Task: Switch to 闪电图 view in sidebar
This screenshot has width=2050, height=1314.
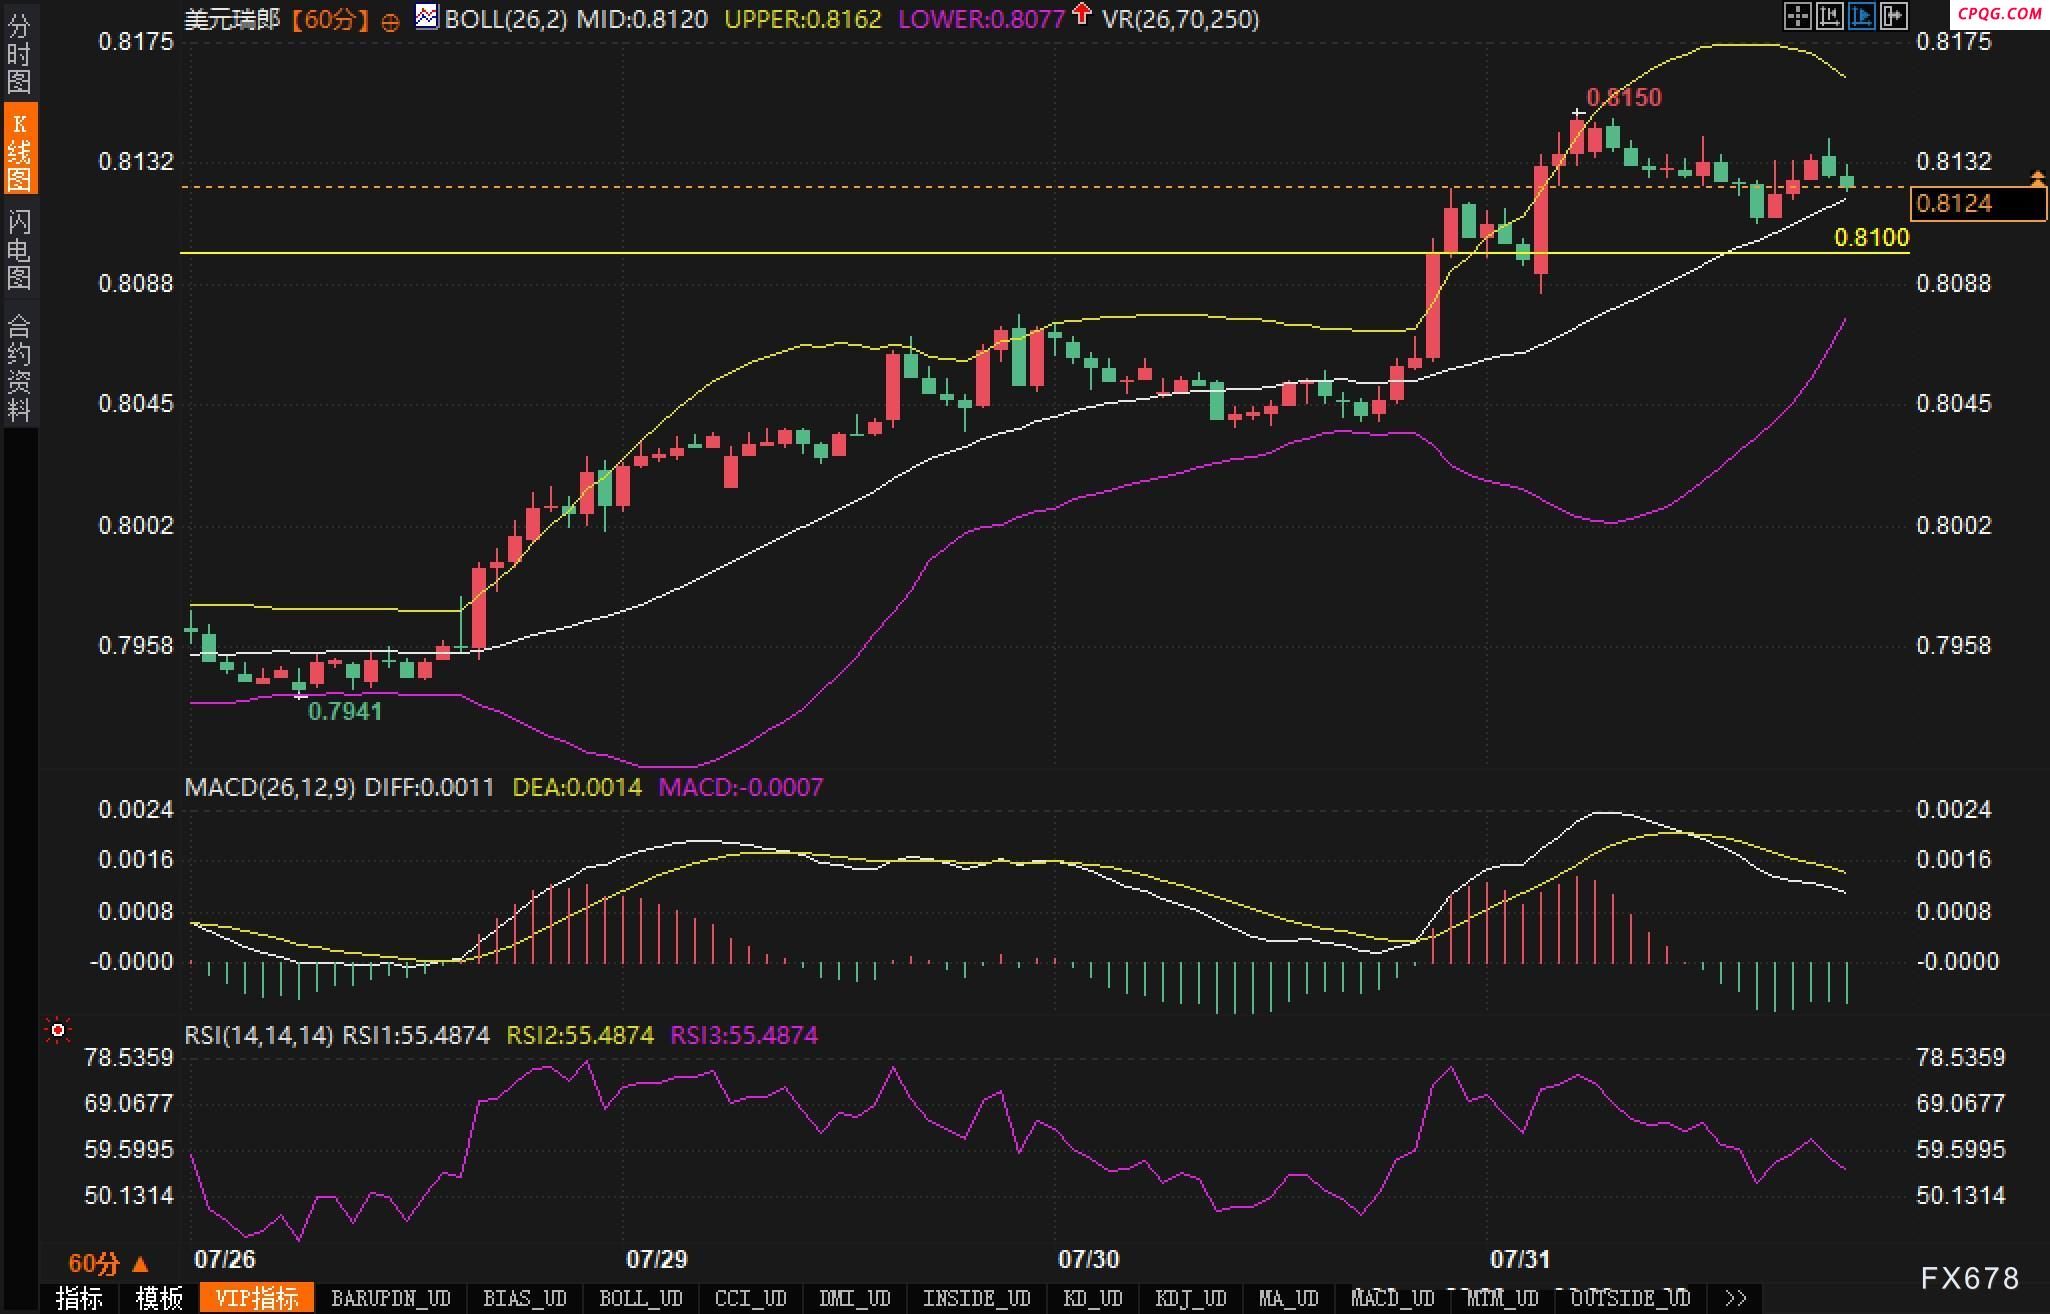Action: pos(19,248)
